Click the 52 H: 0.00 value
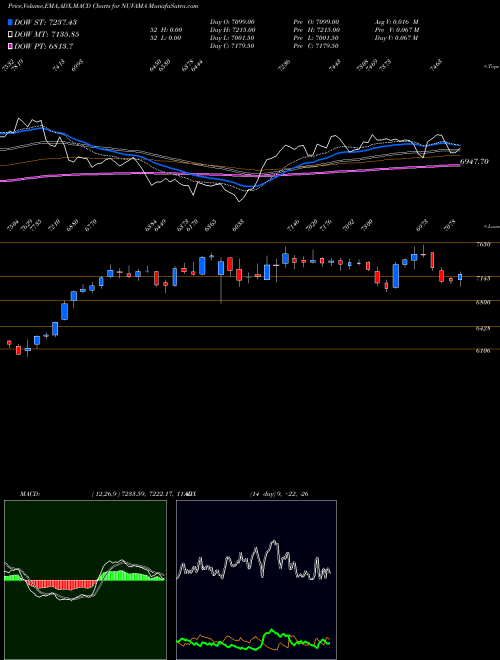Image resolution: width=500 pixels, height=660 pixels. pos(166,30)
